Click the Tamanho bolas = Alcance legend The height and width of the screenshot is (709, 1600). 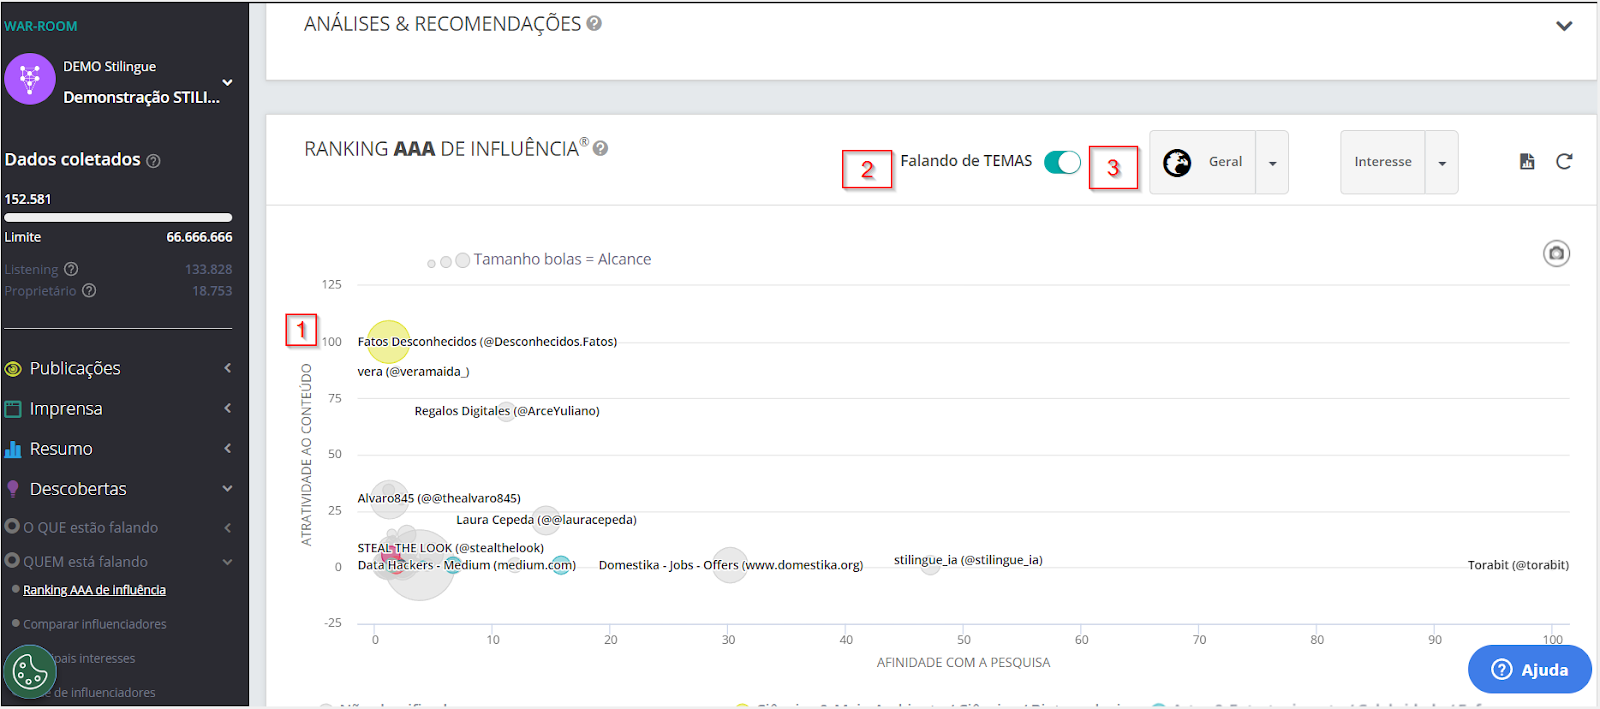point(539,260)
